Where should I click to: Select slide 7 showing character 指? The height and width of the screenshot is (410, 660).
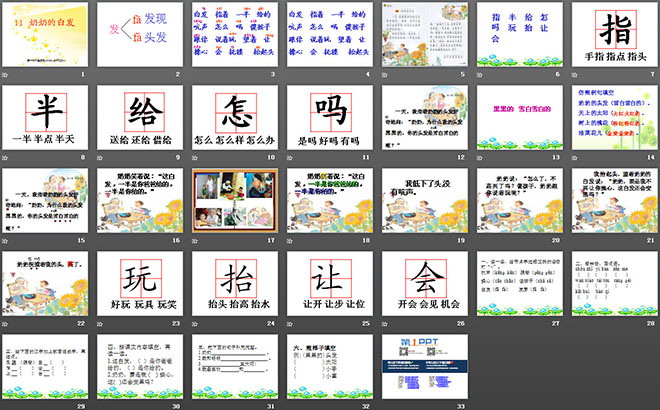615,35
